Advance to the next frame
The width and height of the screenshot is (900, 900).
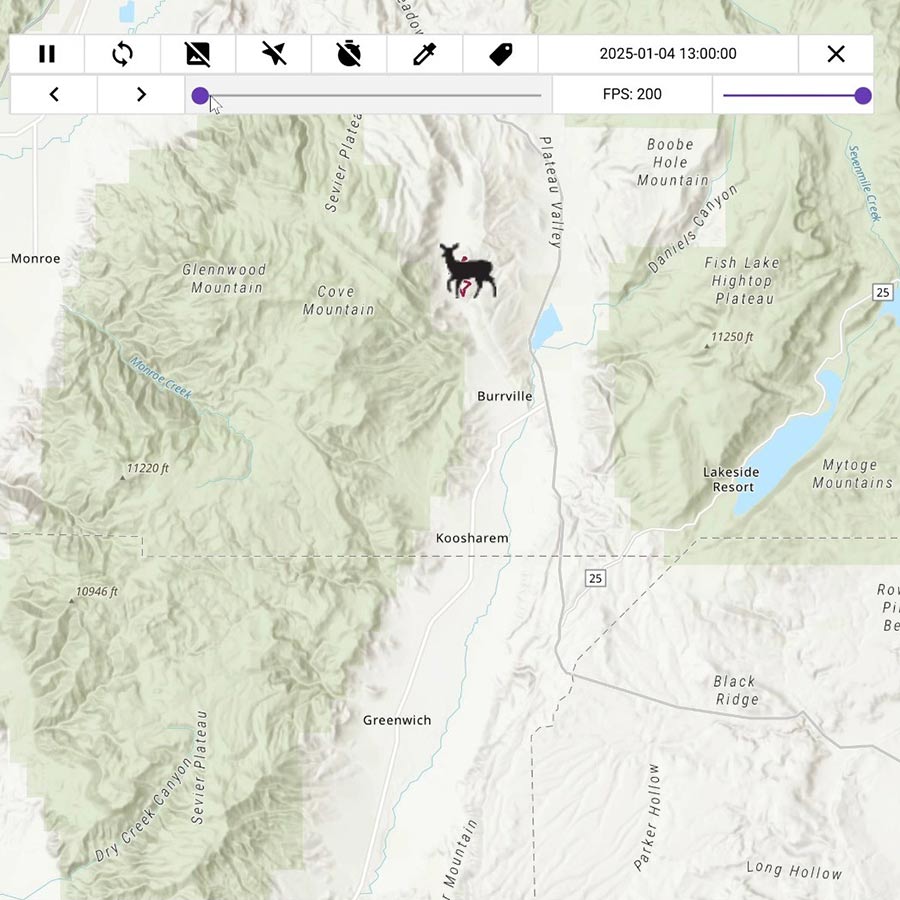(141, 95)
